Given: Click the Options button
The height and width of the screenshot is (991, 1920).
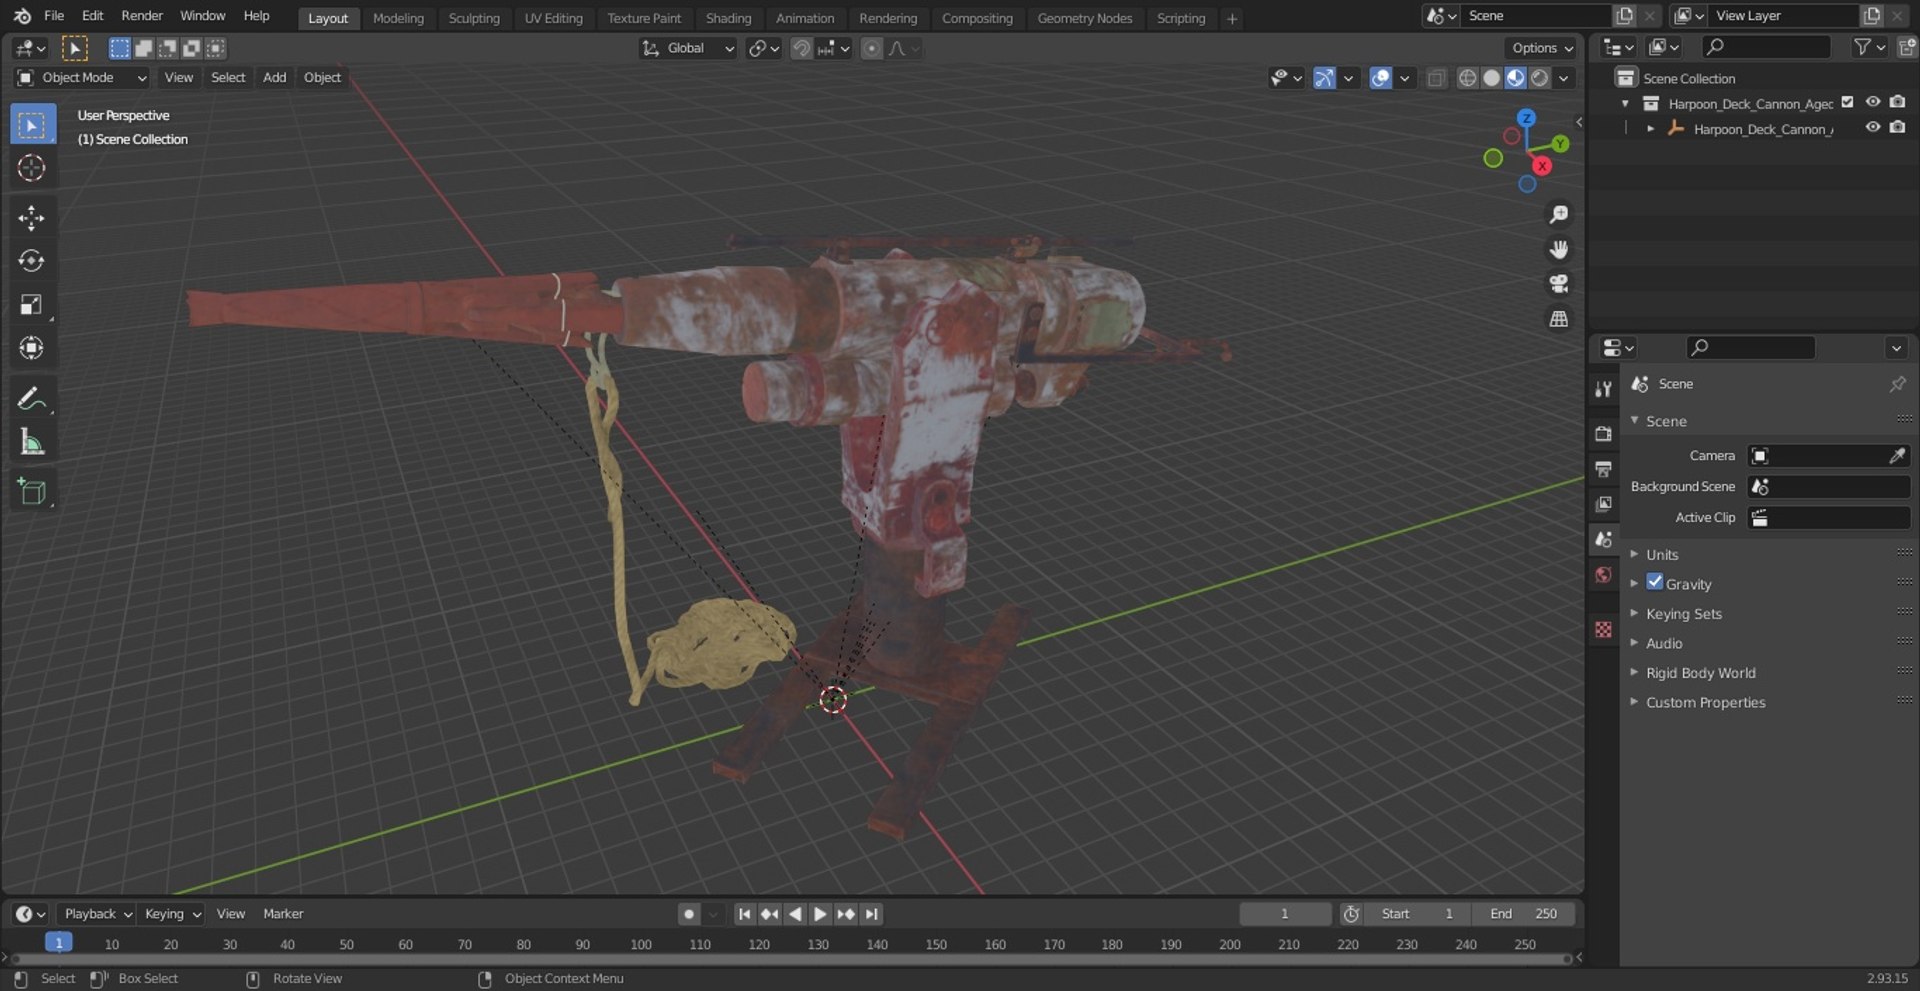Looking at the screenshot, I should pos(1541,48).
